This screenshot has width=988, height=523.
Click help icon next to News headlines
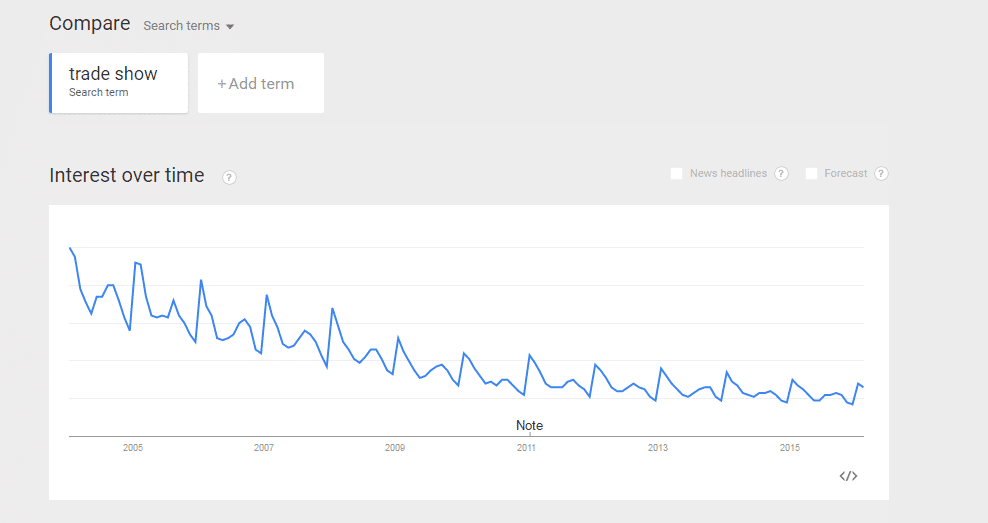781,173
